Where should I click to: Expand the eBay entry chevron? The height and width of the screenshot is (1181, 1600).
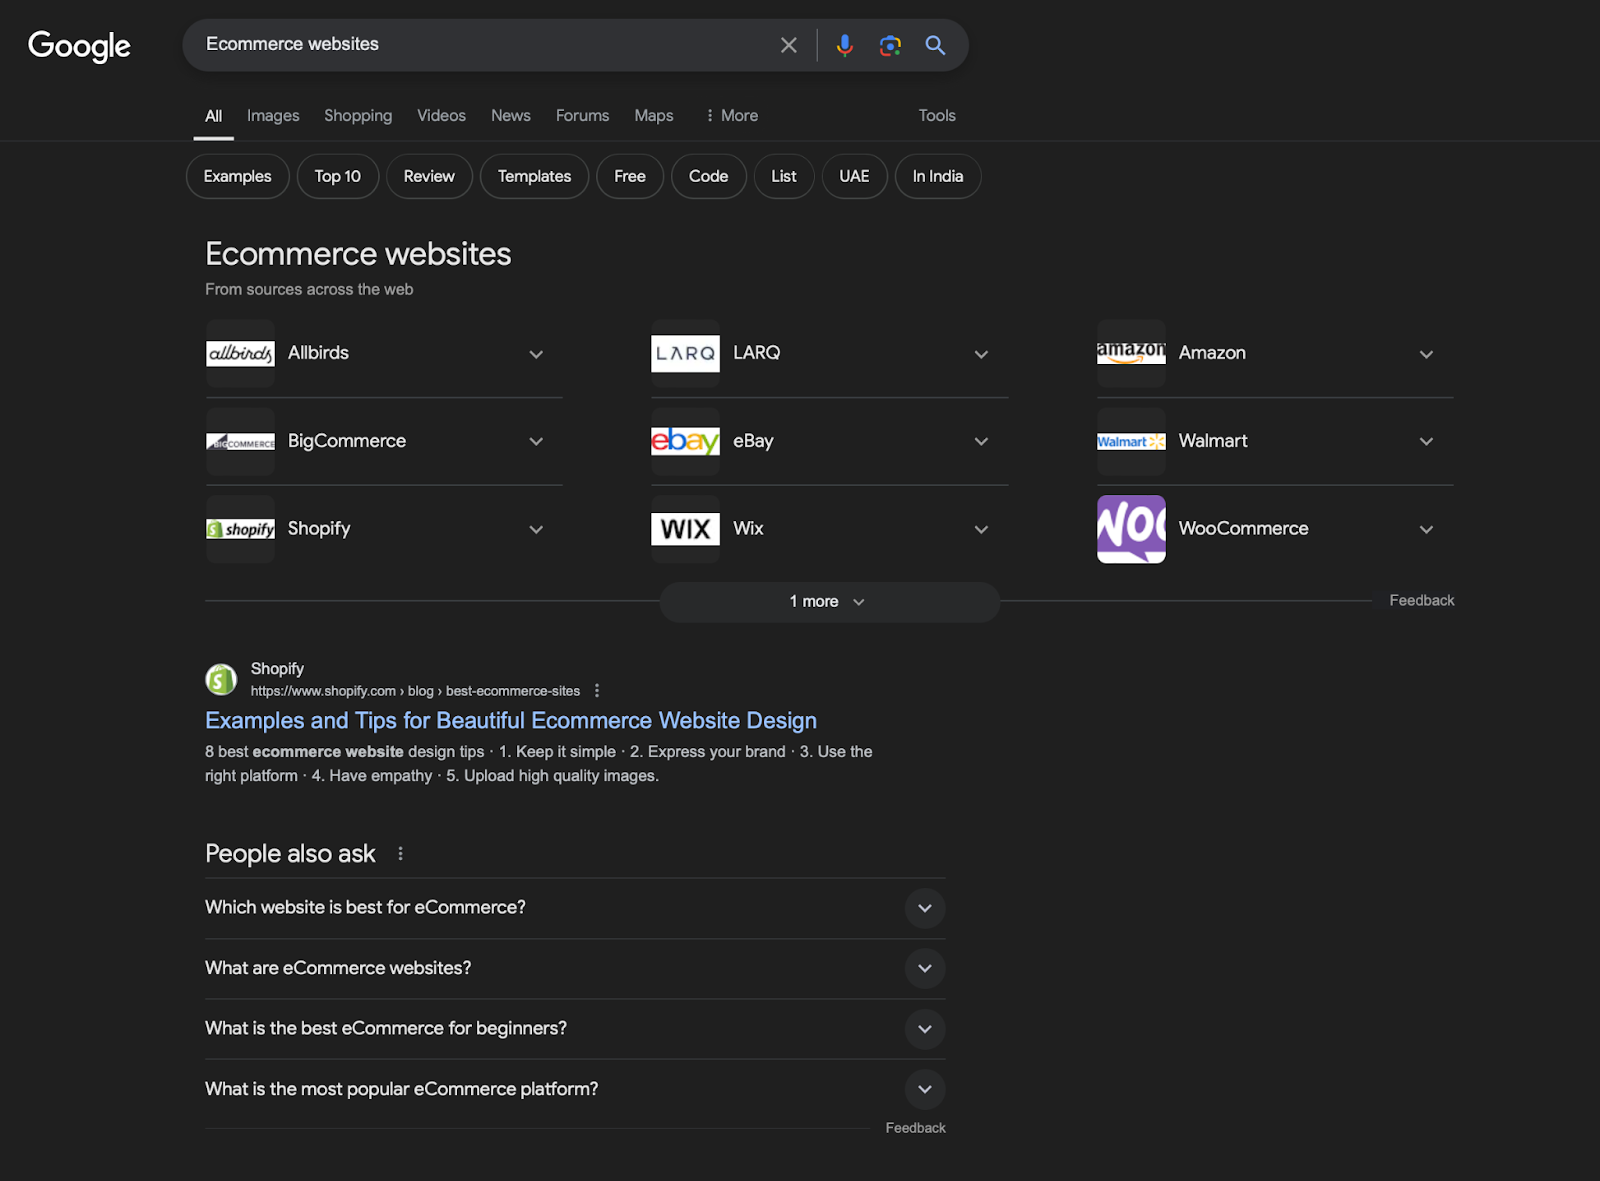(981, 441)
